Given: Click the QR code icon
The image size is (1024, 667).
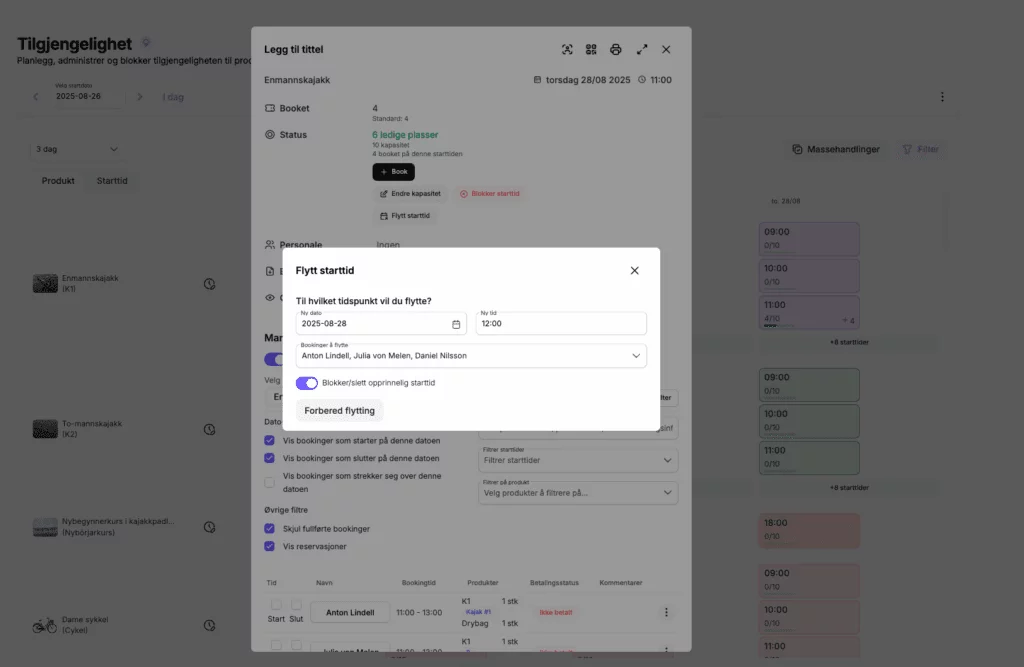Looking at the screenshot, I should point(591,49).
